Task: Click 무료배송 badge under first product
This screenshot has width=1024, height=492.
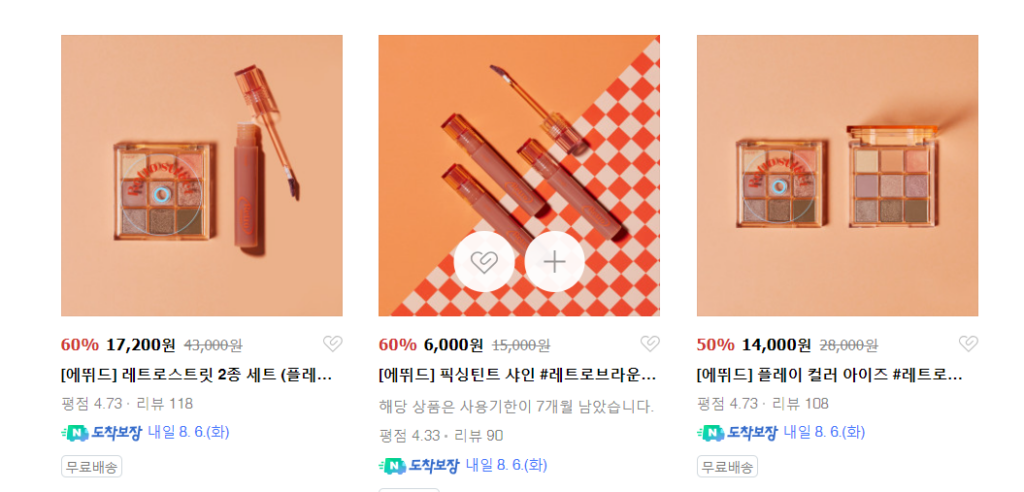Action: pyautogui.click(x=91, y=467)
